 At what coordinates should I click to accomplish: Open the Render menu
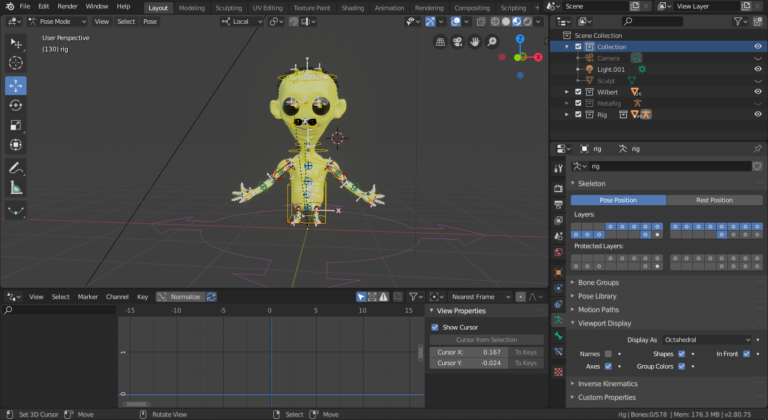coord(67,7)
